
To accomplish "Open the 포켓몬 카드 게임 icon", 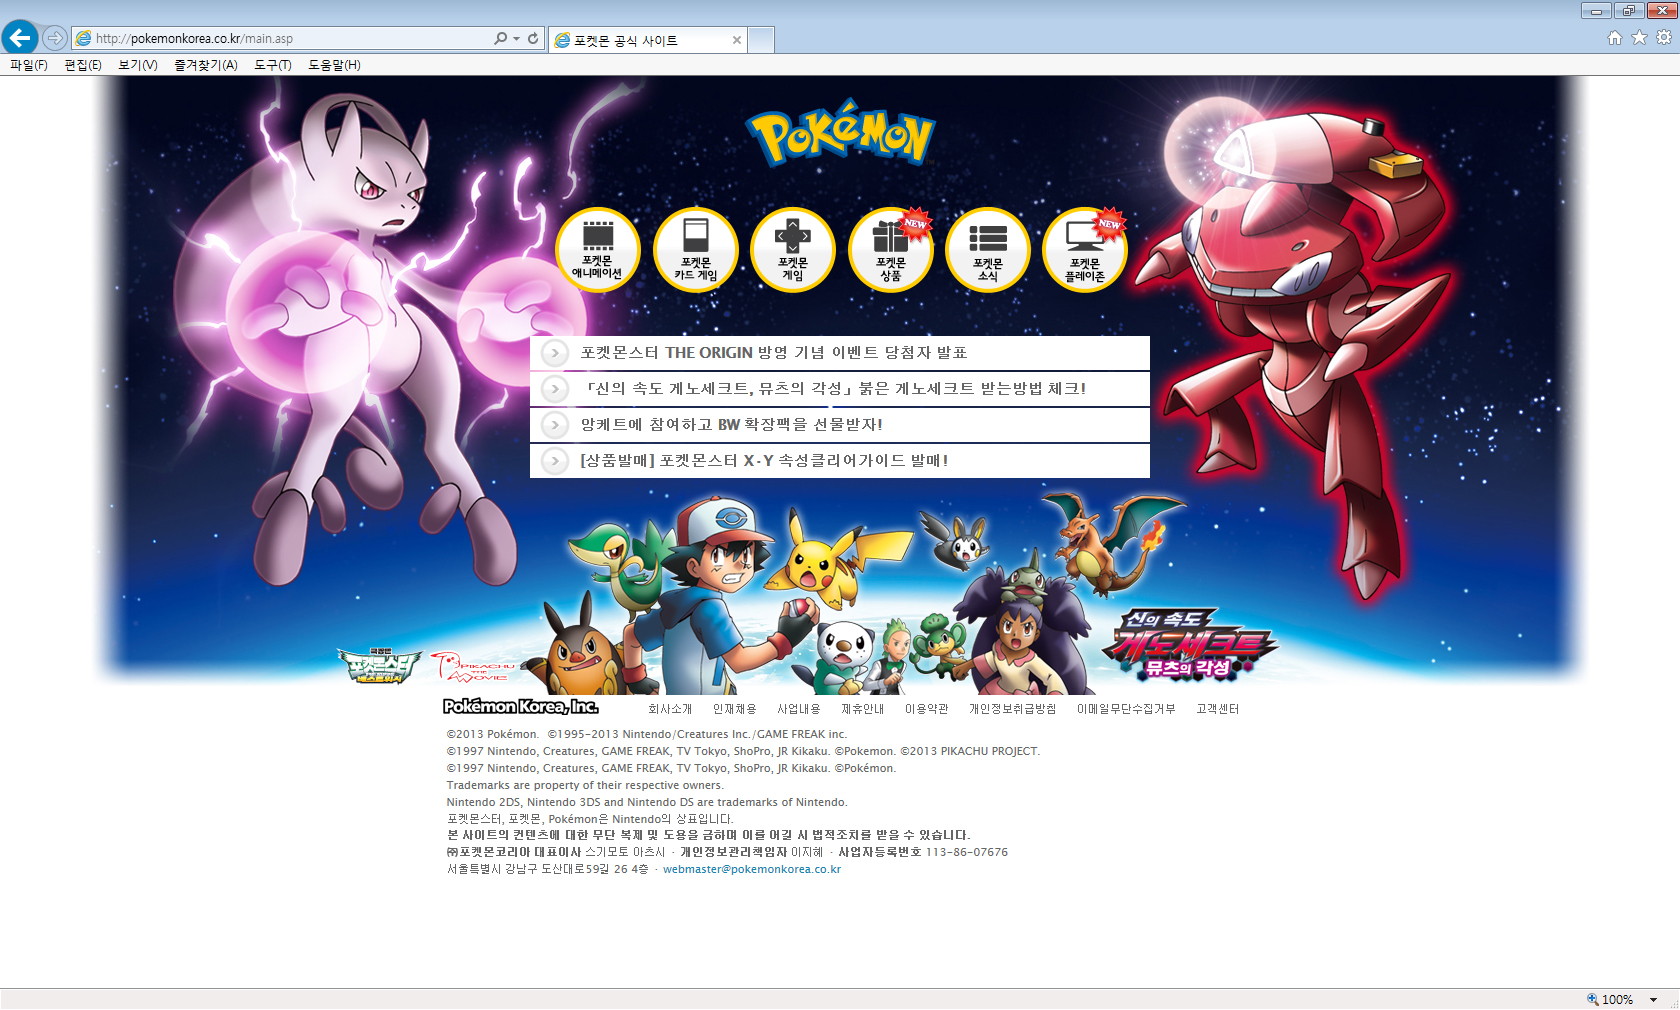I will pyautogui.click(x=696, y=250).
